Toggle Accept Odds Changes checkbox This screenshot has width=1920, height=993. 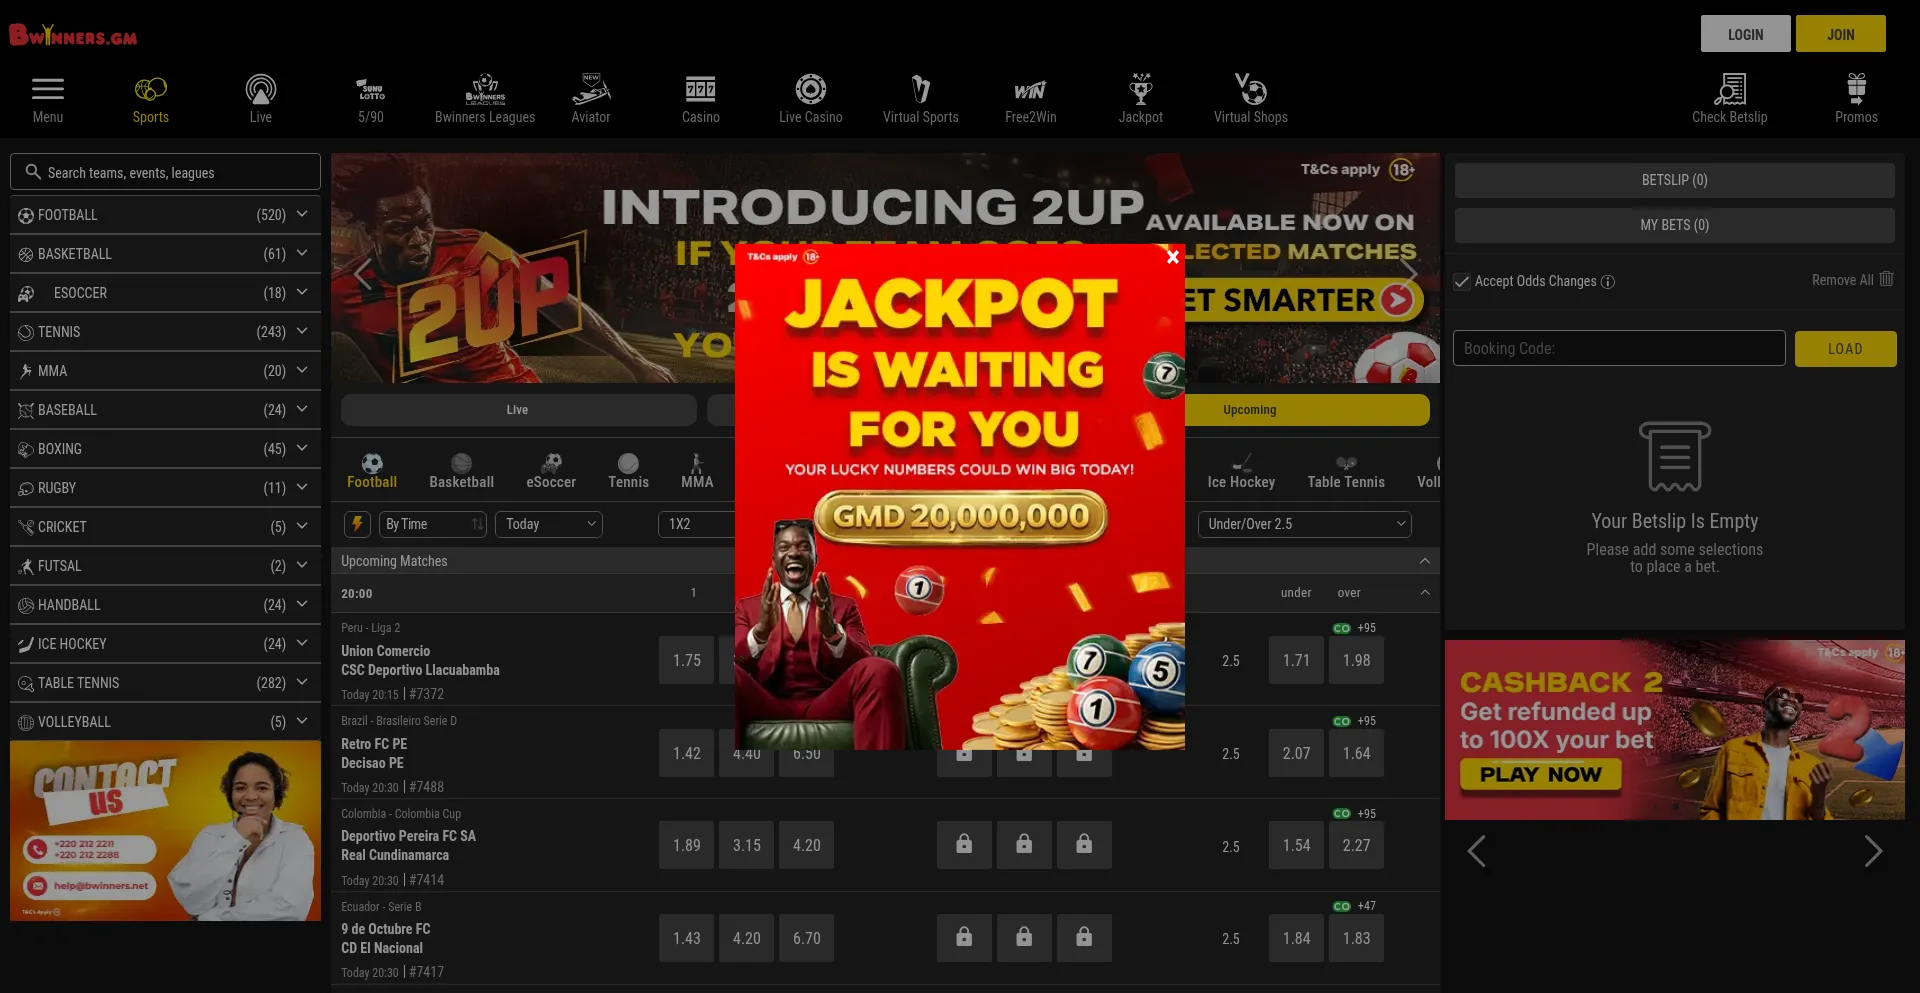(x=1462, y=282)
